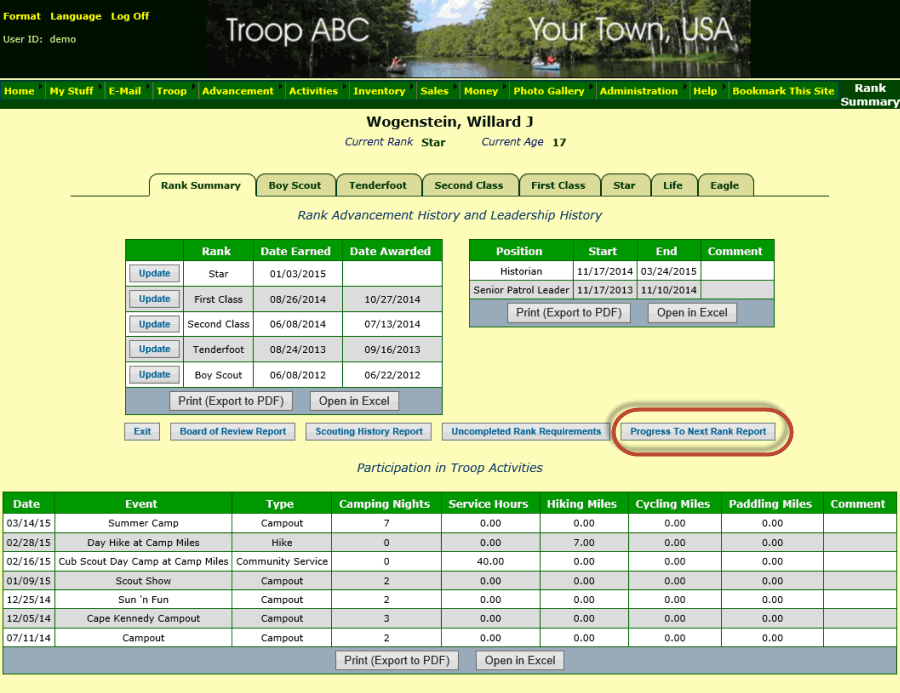
Task: Open the Home menu
Action: [20, 91]
